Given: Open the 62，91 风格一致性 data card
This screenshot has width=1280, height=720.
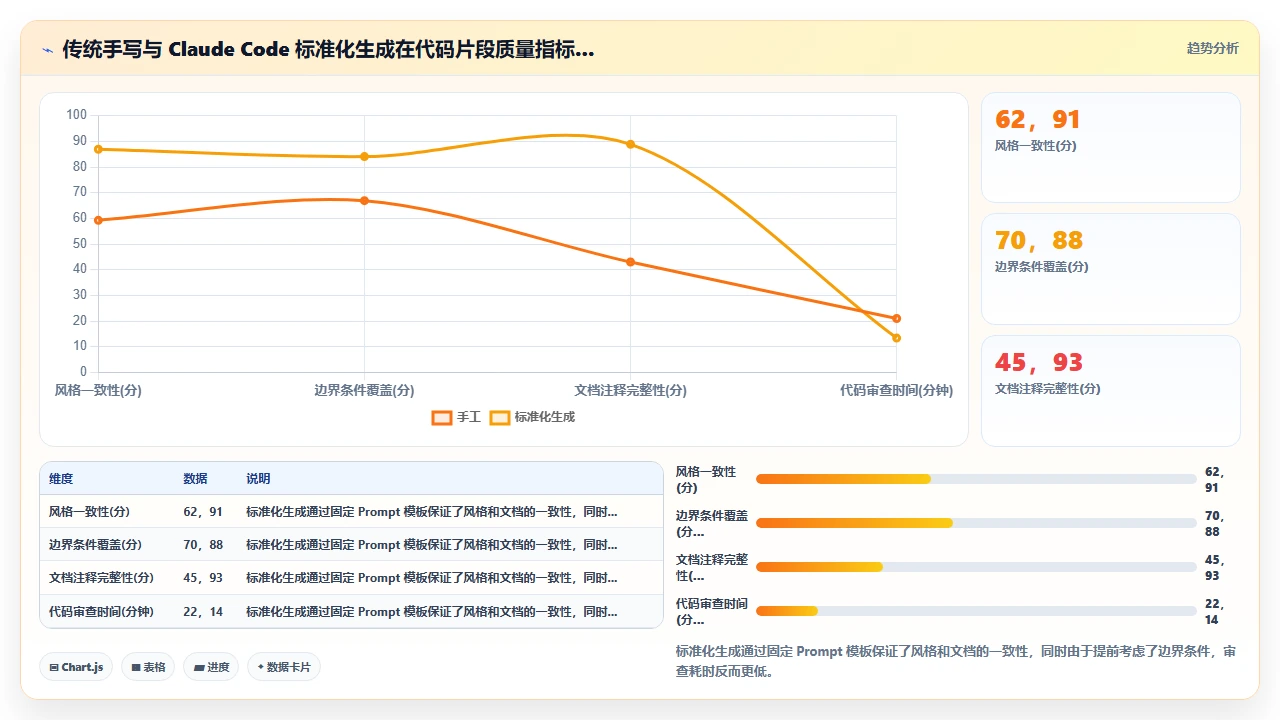Looking at the screenshot, I should [1111, 148].
